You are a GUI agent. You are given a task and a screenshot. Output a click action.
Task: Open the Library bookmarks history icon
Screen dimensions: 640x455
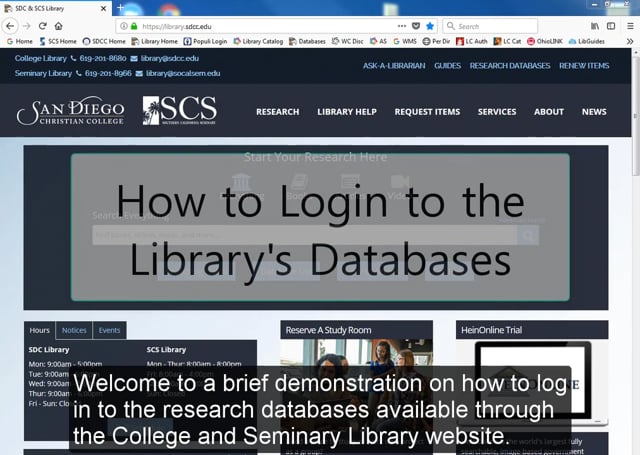[x=595, y=26]
